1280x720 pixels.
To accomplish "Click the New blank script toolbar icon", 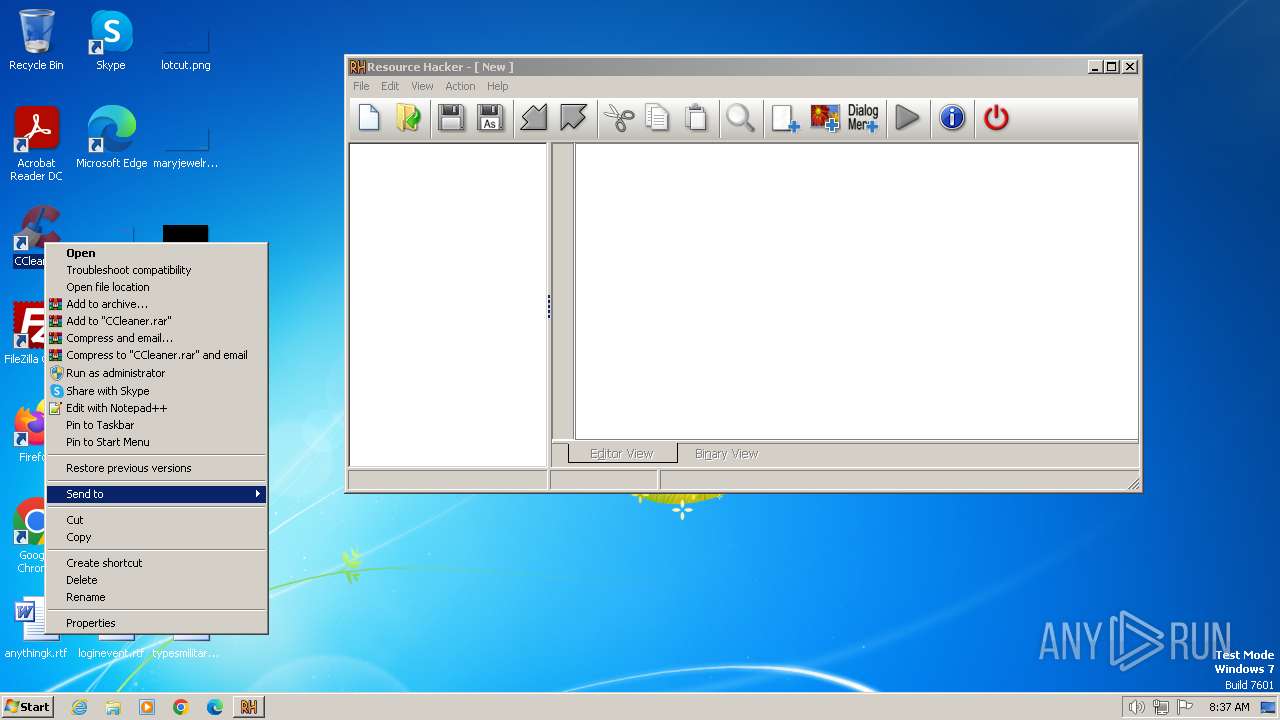I will (x=369, y=118).
